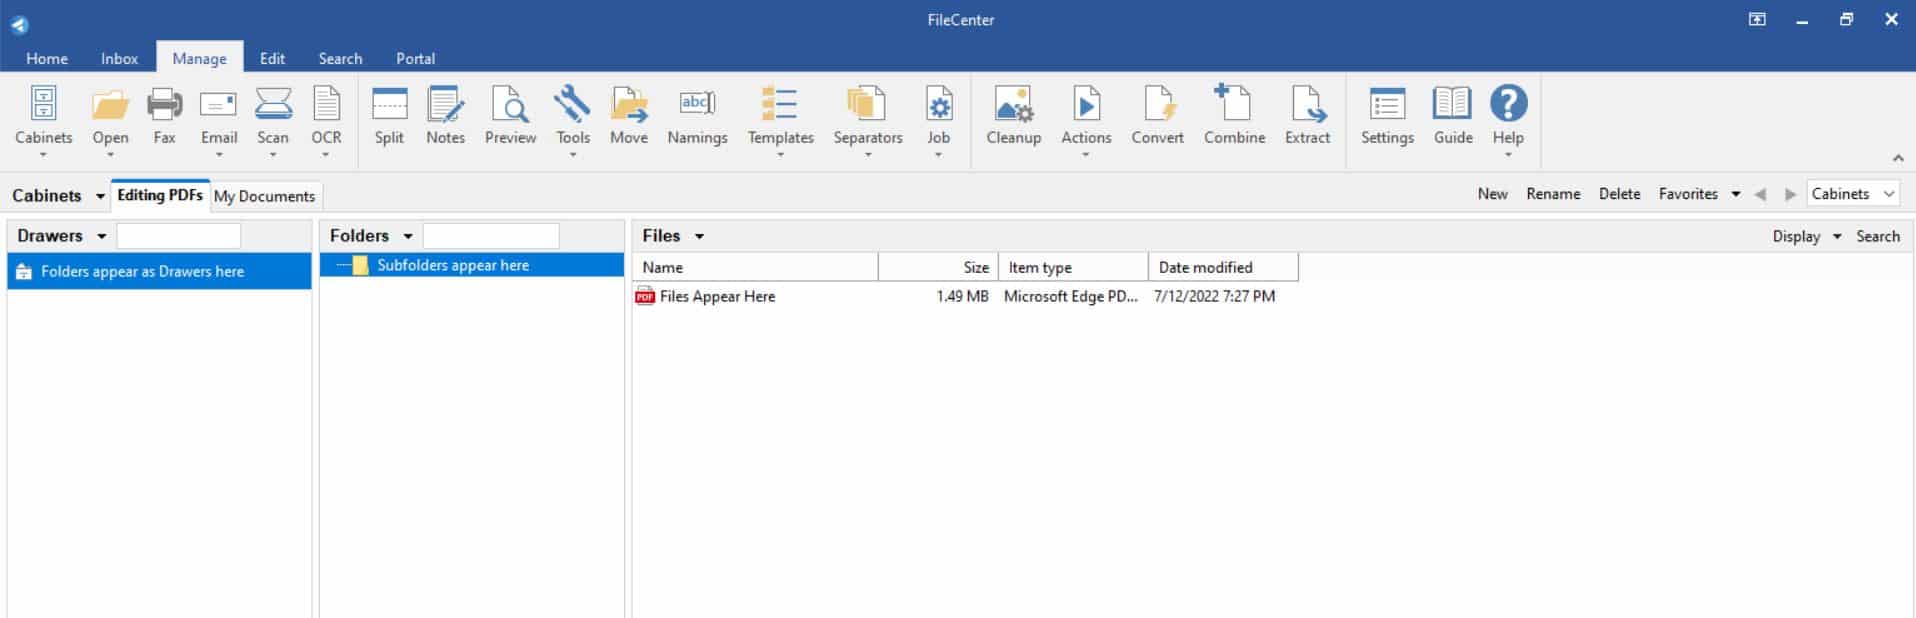The height and width of the screenshot is (618, 1916).
Task: Expand the Folders dropdown arrow
Action: pyautogui.click(x=408, y=236)
